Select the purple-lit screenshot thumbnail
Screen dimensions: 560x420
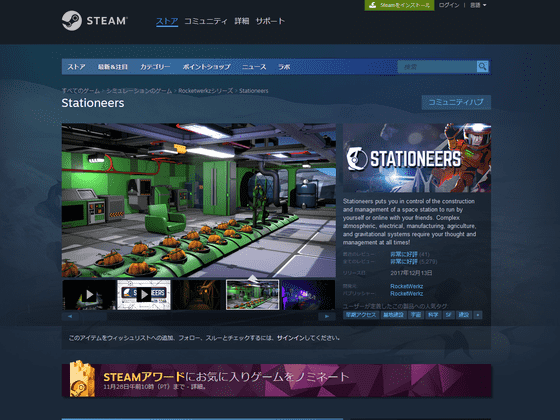point(308,295)
